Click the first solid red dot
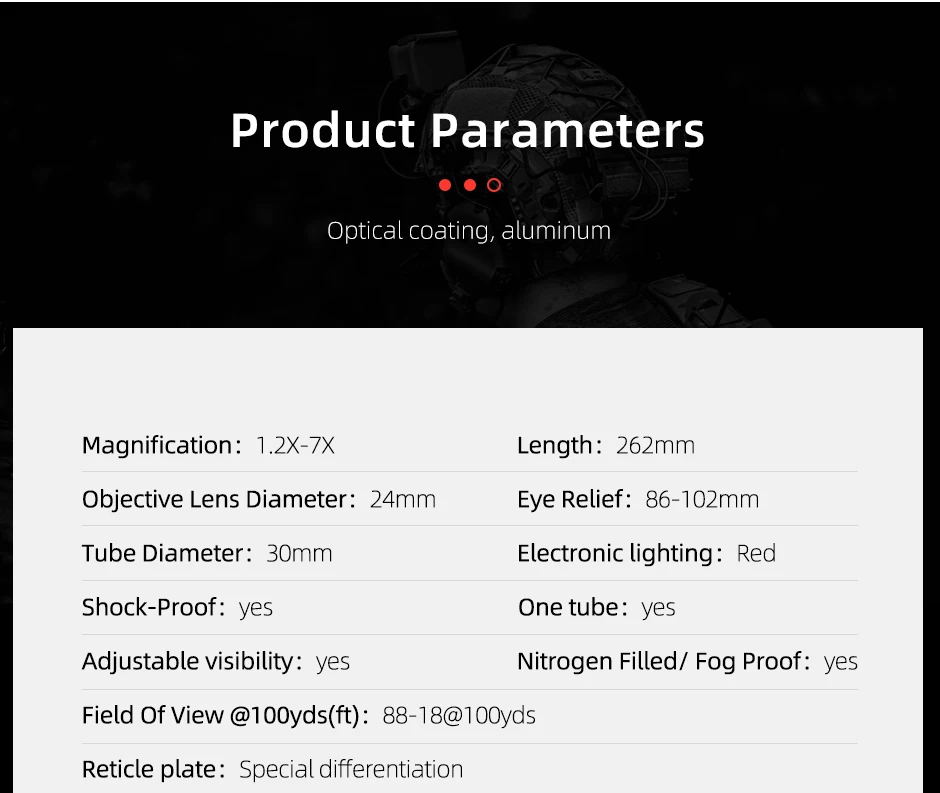This screenshot has height=793, width=940. tap(445, 185)
